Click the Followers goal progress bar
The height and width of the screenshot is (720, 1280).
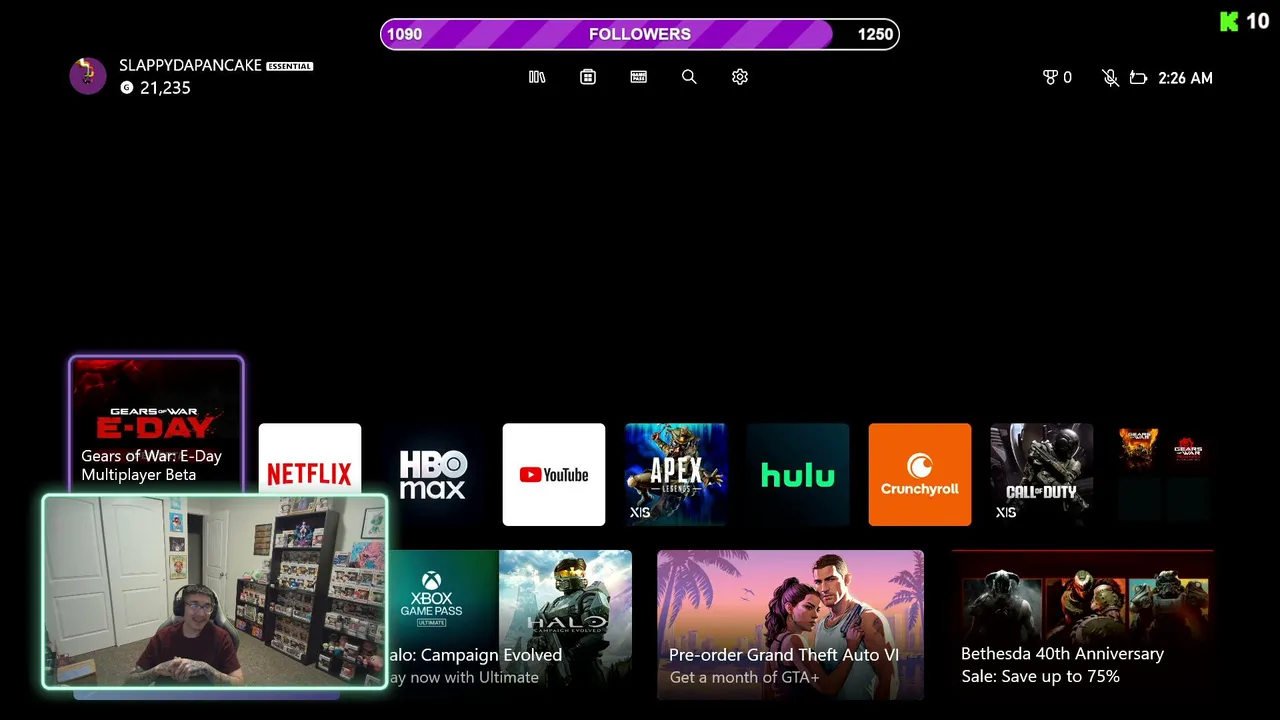click(640, 34)
